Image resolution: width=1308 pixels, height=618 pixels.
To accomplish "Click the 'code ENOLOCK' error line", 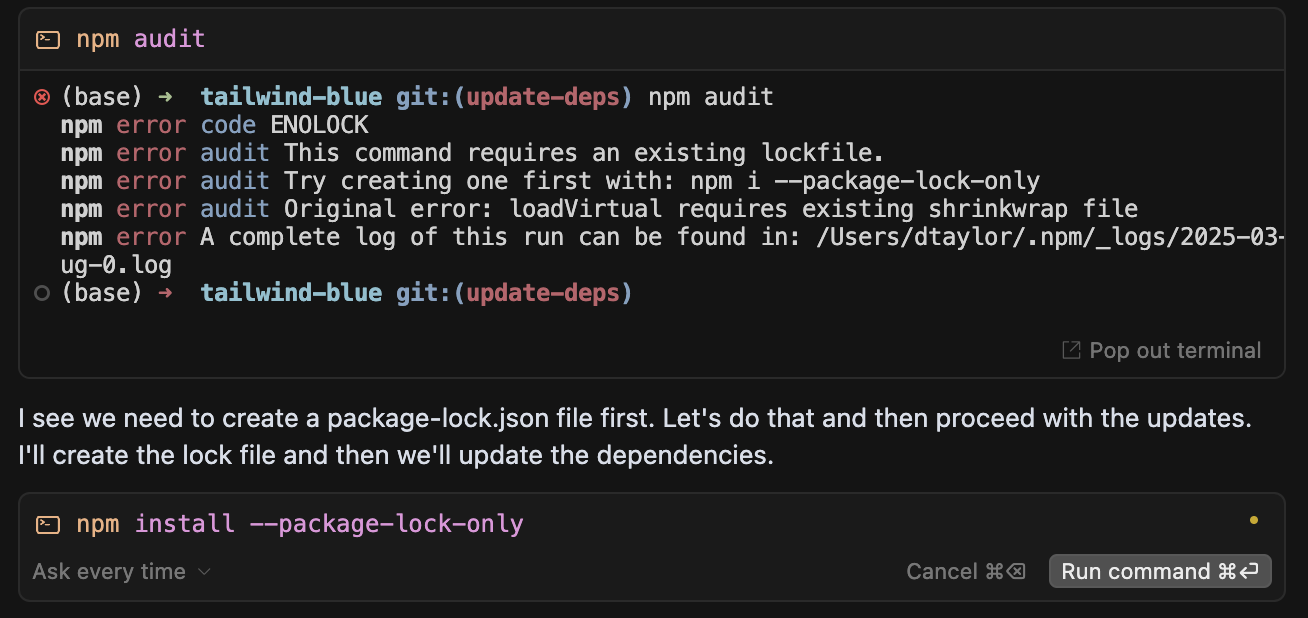I will pos(215,125).
